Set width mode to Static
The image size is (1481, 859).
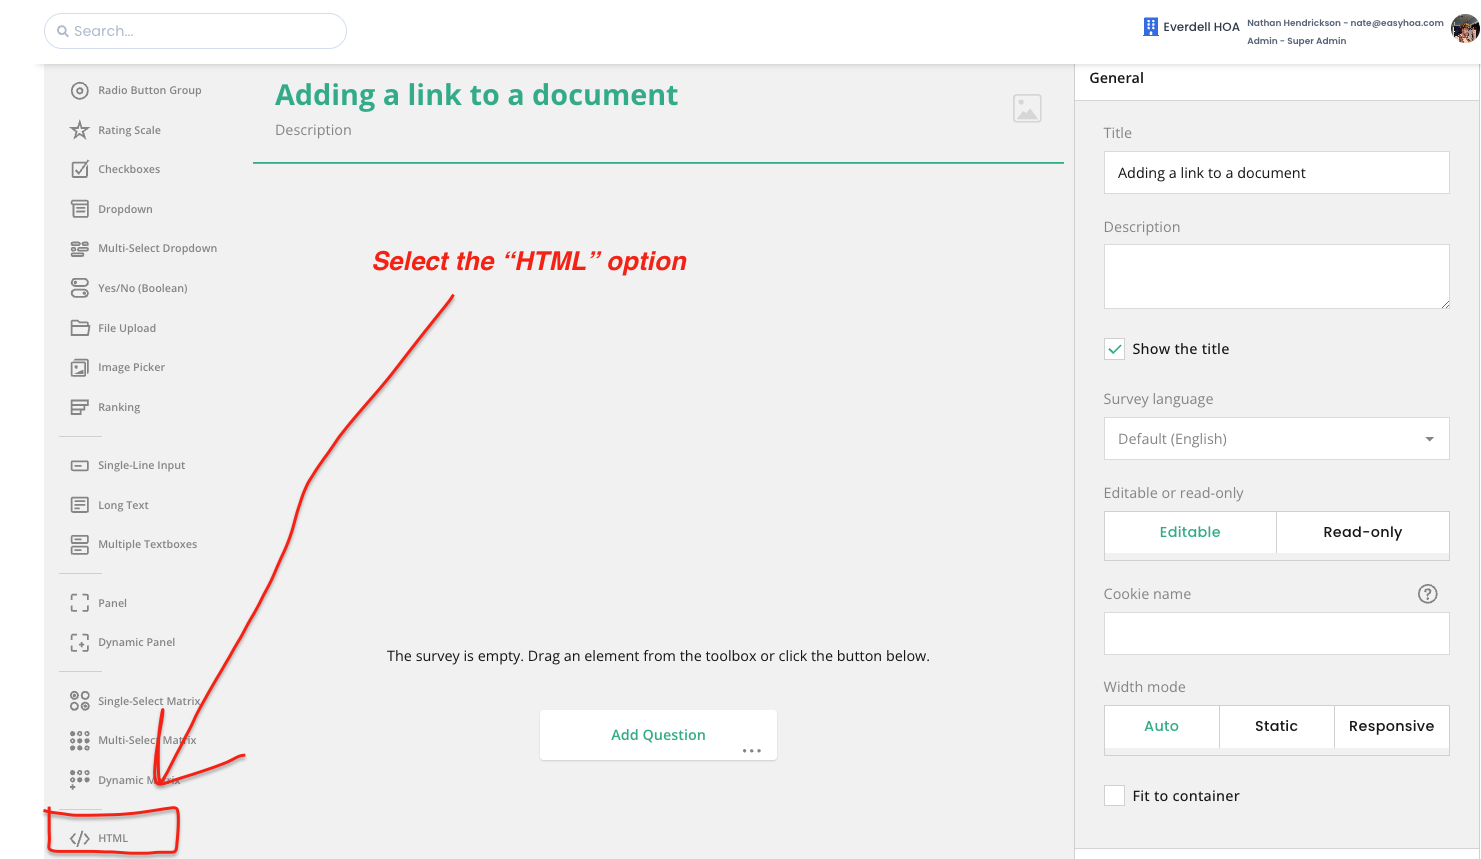tap(1276, 726)
